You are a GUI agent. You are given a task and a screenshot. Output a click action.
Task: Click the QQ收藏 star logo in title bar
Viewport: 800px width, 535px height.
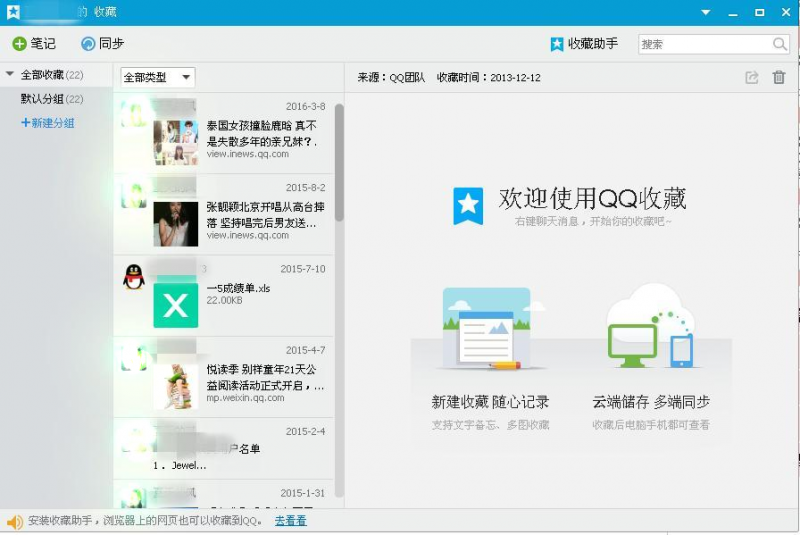(13, 12)
